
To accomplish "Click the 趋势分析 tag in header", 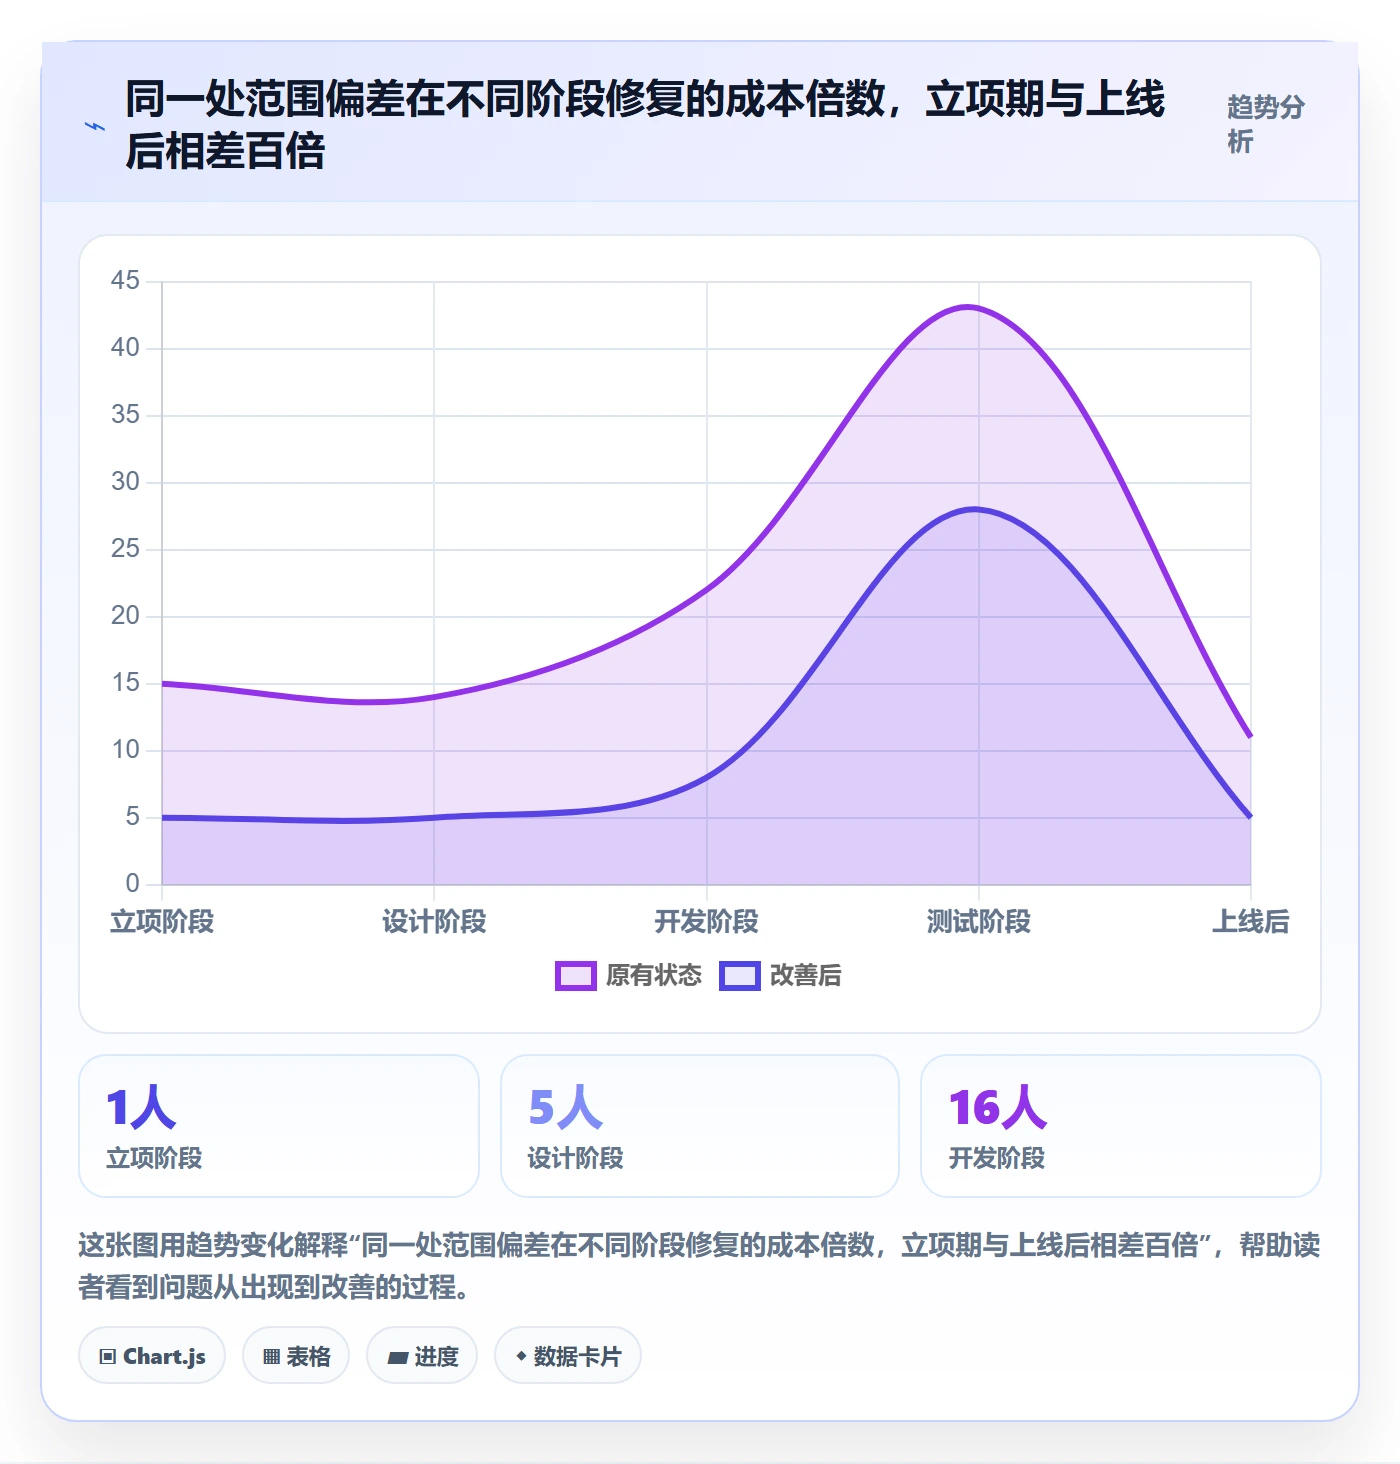I will coord(1266,124).
